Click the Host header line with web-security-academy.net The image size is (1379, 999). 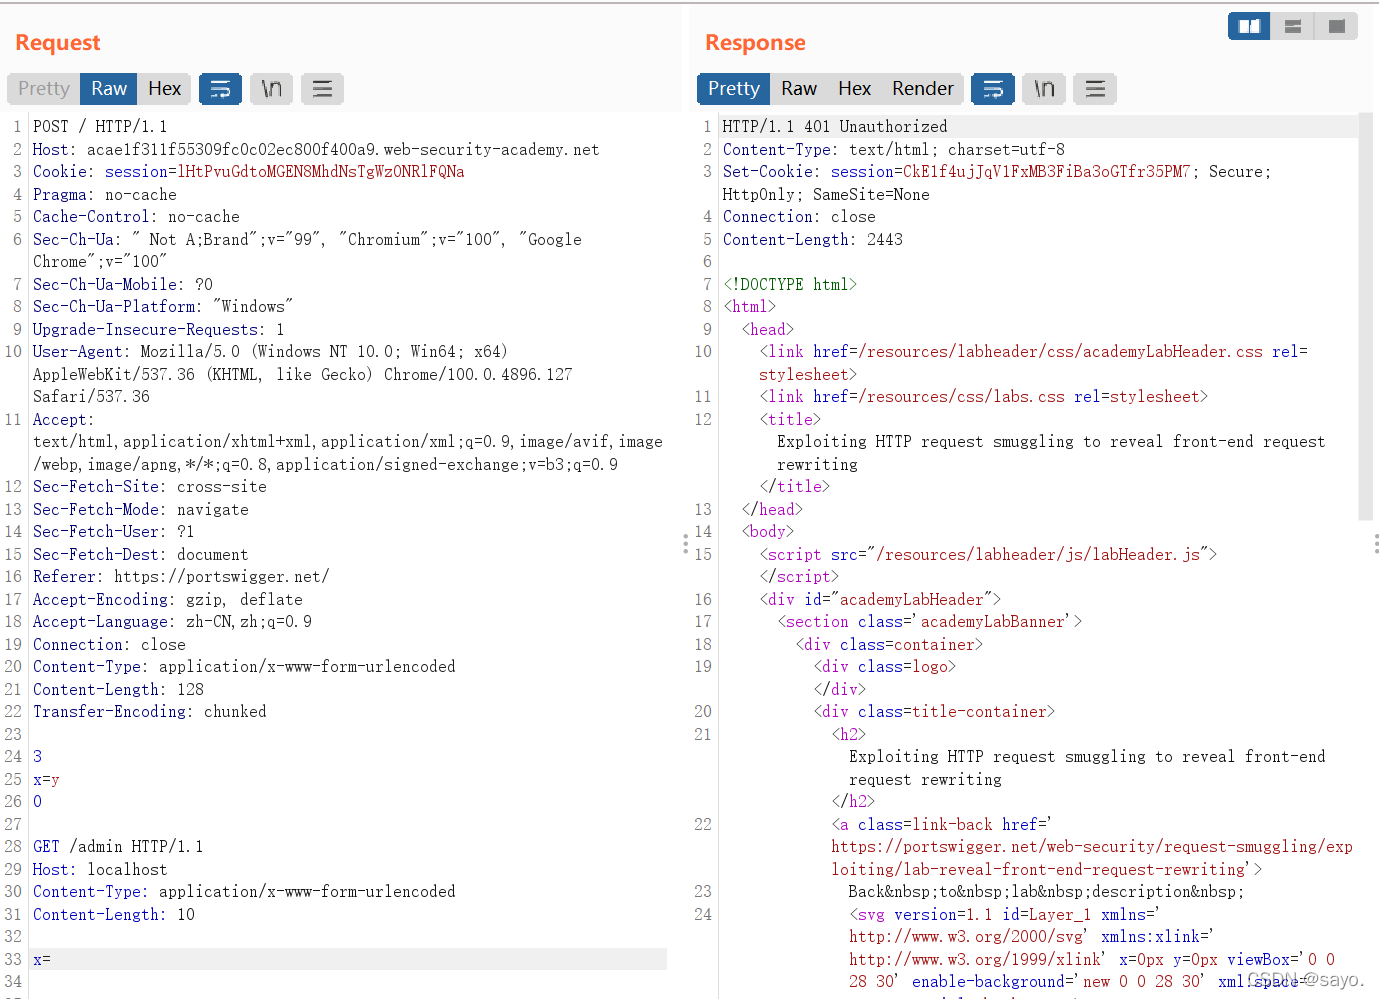316,150
